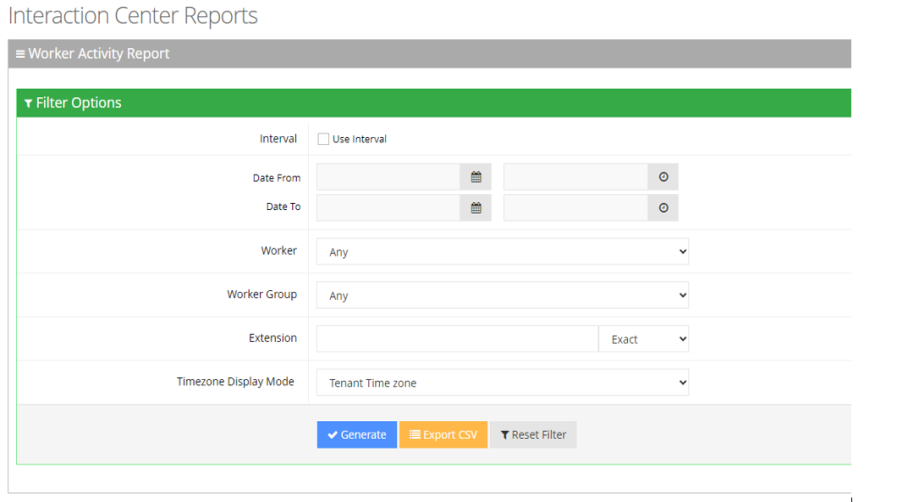Open the Date From clock time picker
919x502 pixels.
(663, 178)
